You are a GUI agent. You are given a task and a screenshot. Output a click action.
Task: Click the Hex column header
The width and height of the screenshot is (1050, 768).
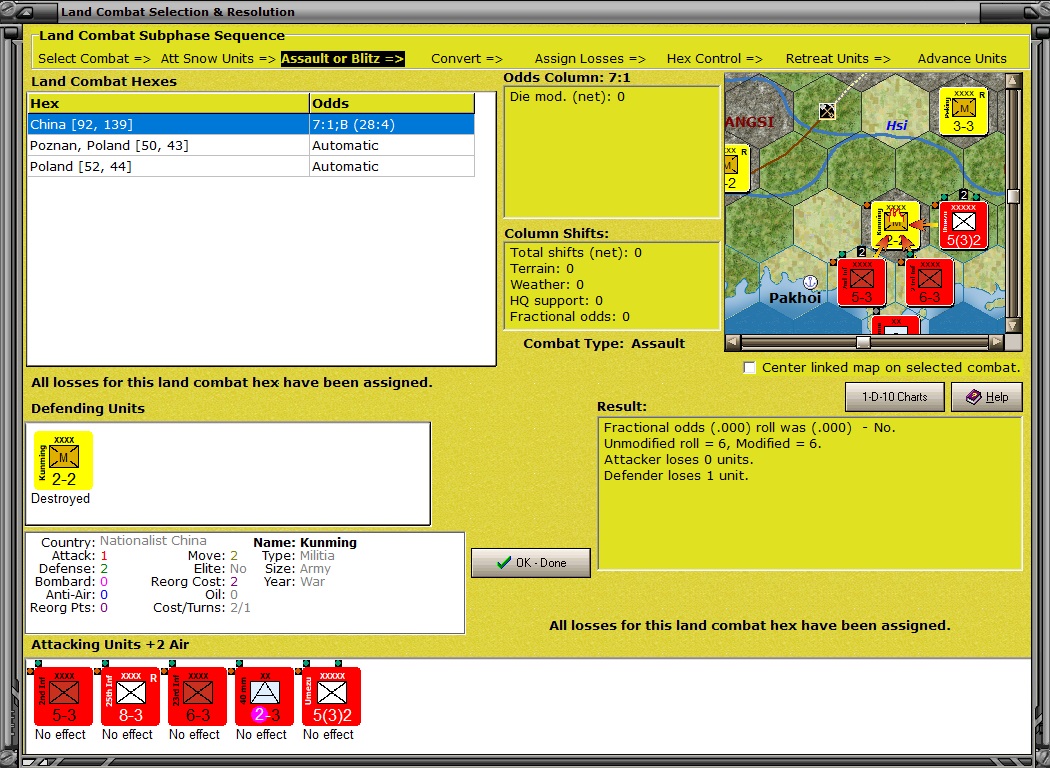pyautogui.click(x=168, y=103)
